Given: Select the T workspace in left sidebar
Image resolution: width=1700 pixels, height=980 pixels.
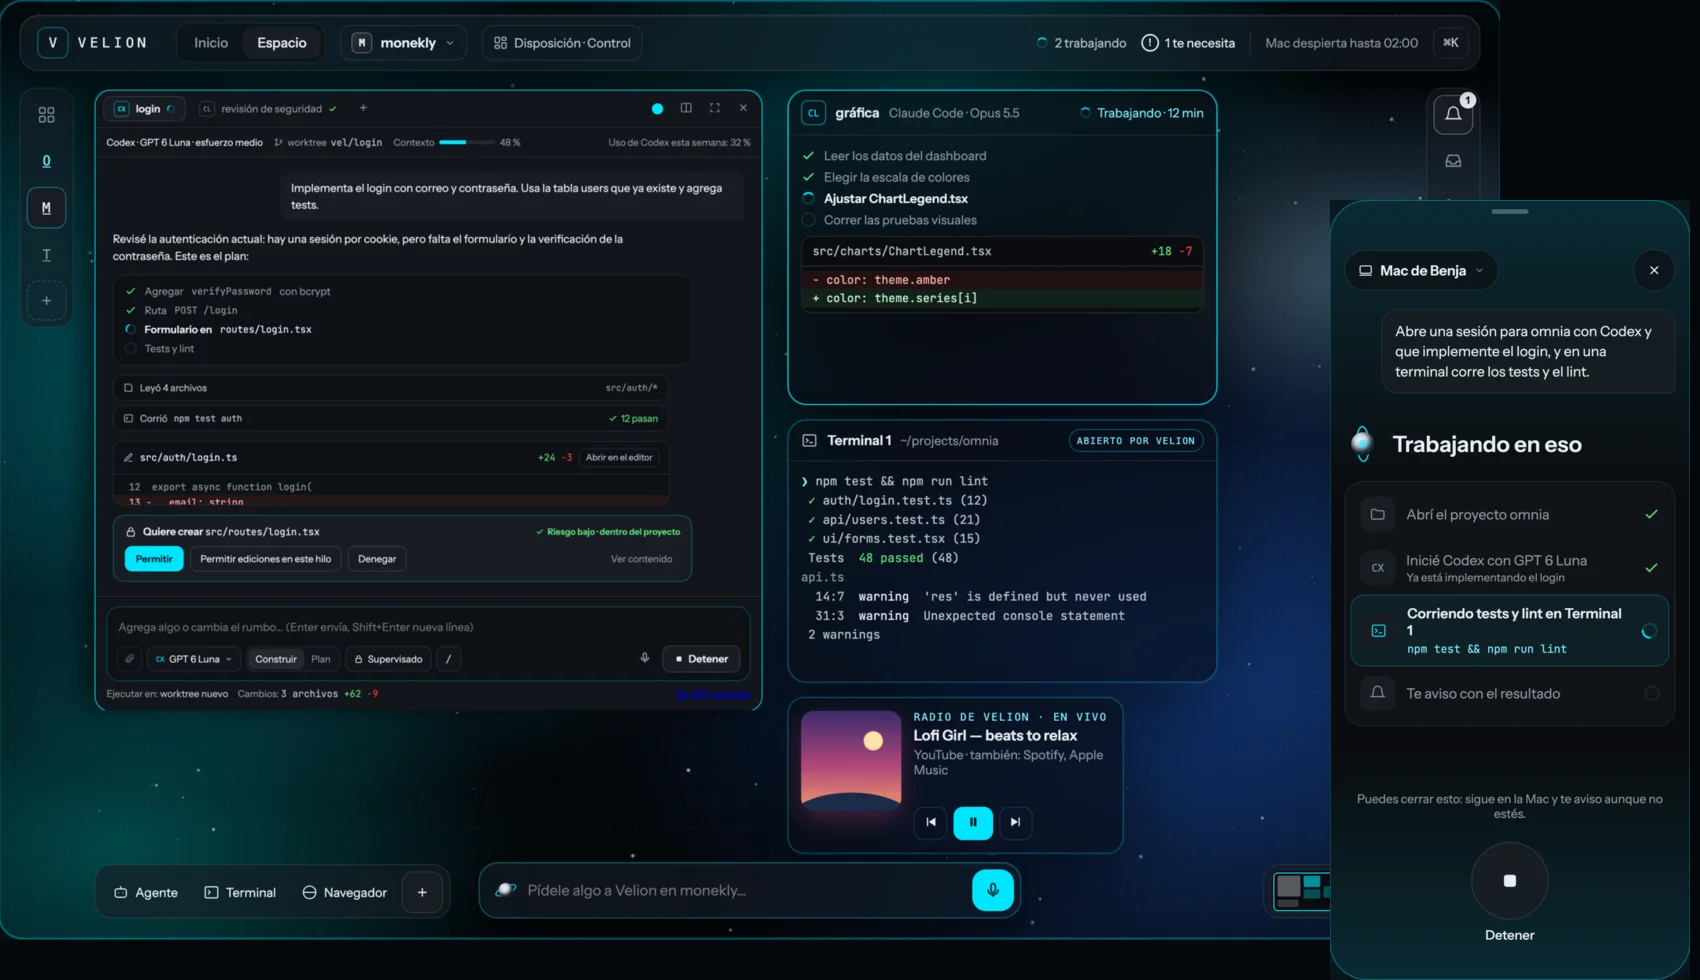Looking at the screenshot, I should click(x=46, y=255).
